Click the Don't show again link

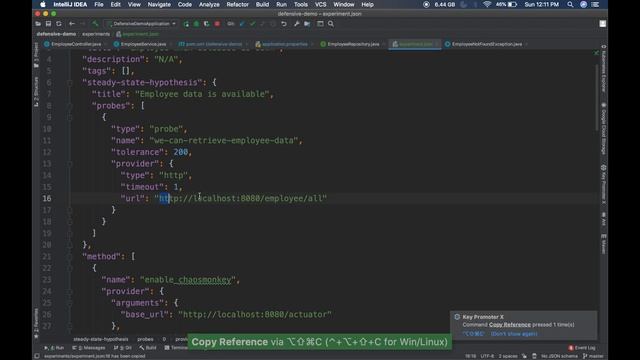tap(514, 334)
